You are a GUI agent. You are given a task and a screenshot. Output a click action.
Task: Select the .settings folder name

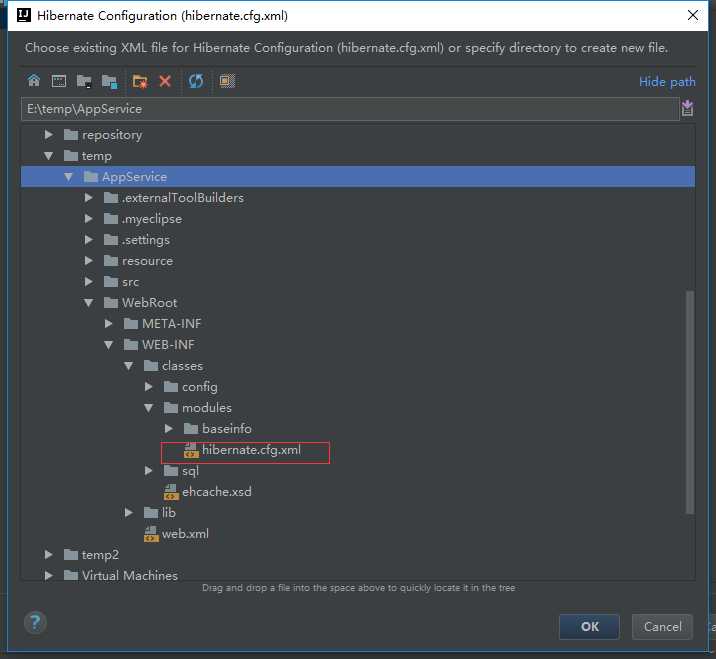(x=146, y=240)
